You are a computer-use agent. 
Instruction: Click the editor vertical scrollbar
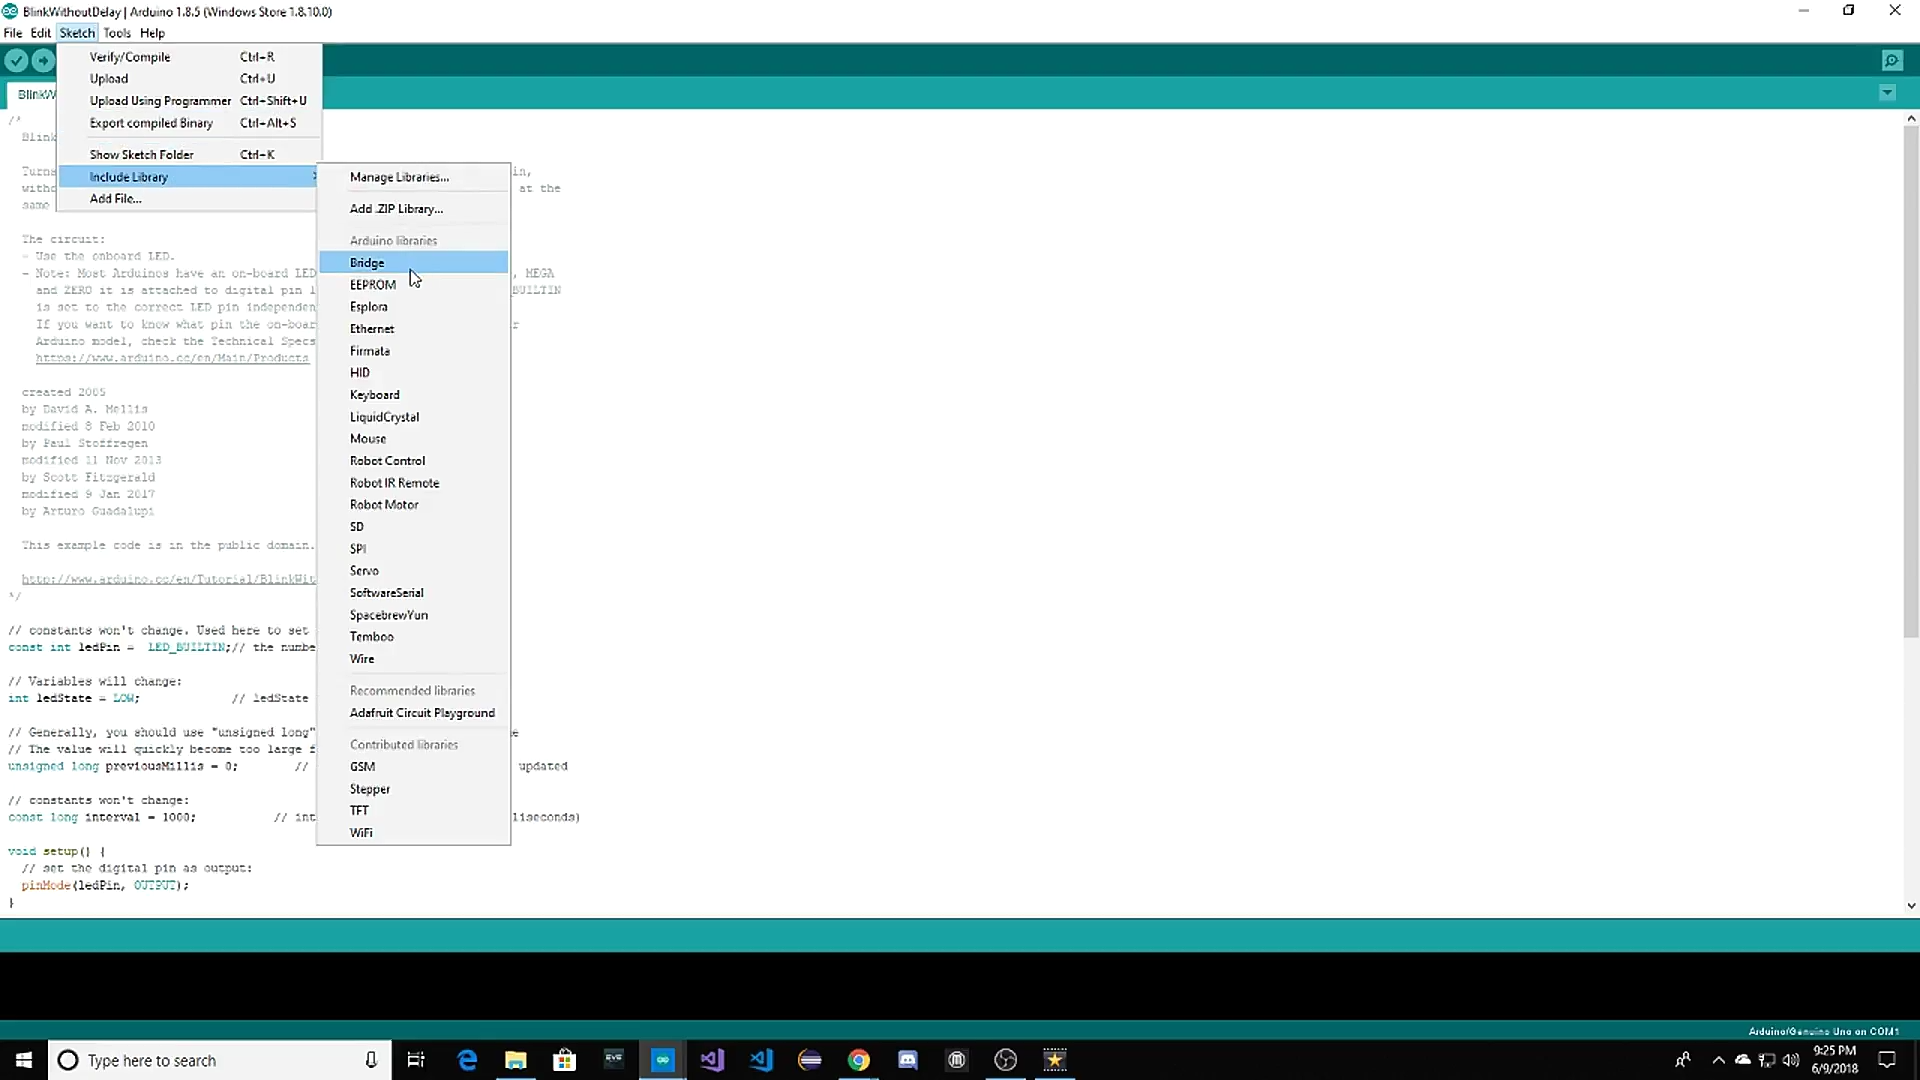click(x=1910, y=380)
